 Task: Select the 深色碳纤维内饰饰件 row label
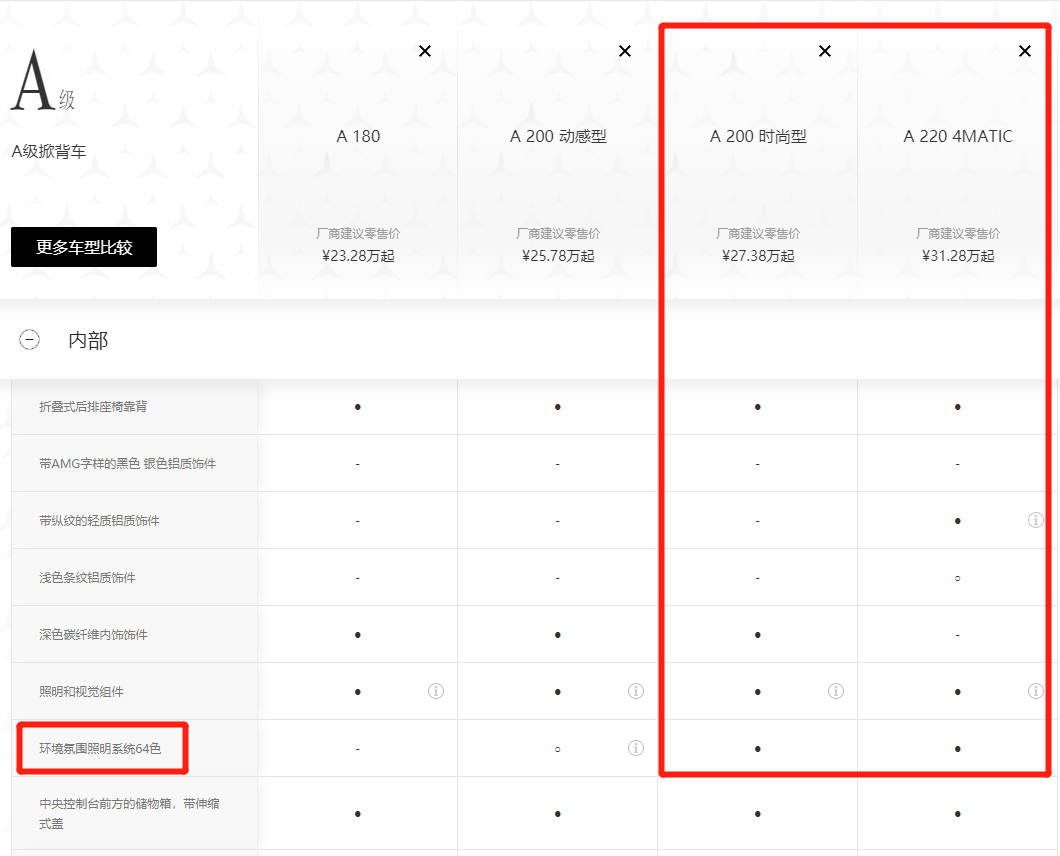93,634
